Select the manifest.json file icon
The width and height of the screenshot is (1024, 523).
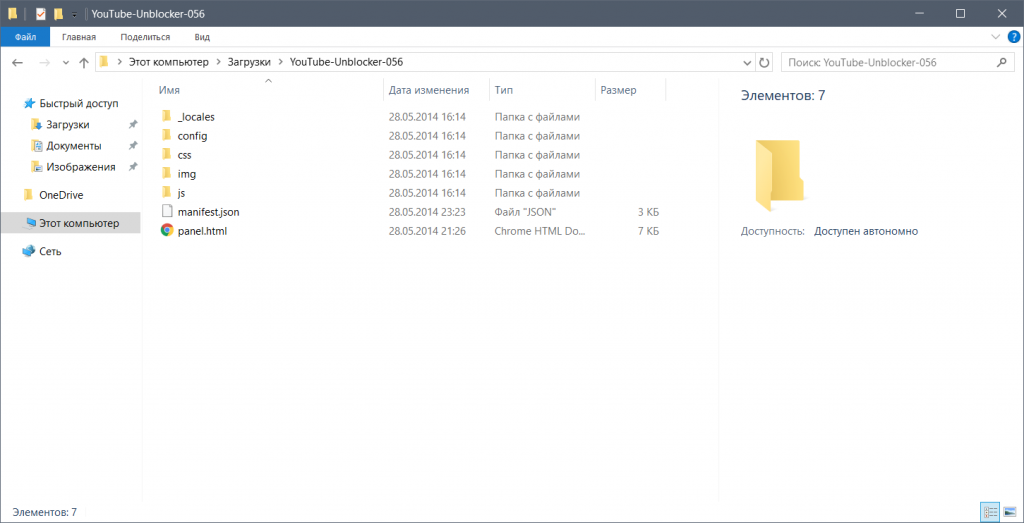(x=167, y=212)
